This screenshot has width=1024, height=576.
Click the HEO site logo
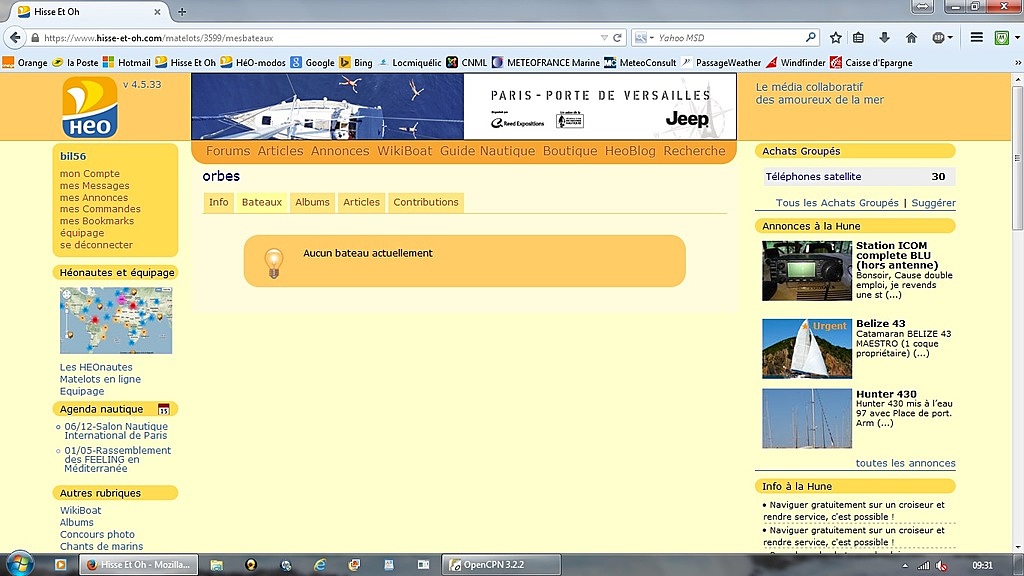pyautogui.click(x=90, y=106)
